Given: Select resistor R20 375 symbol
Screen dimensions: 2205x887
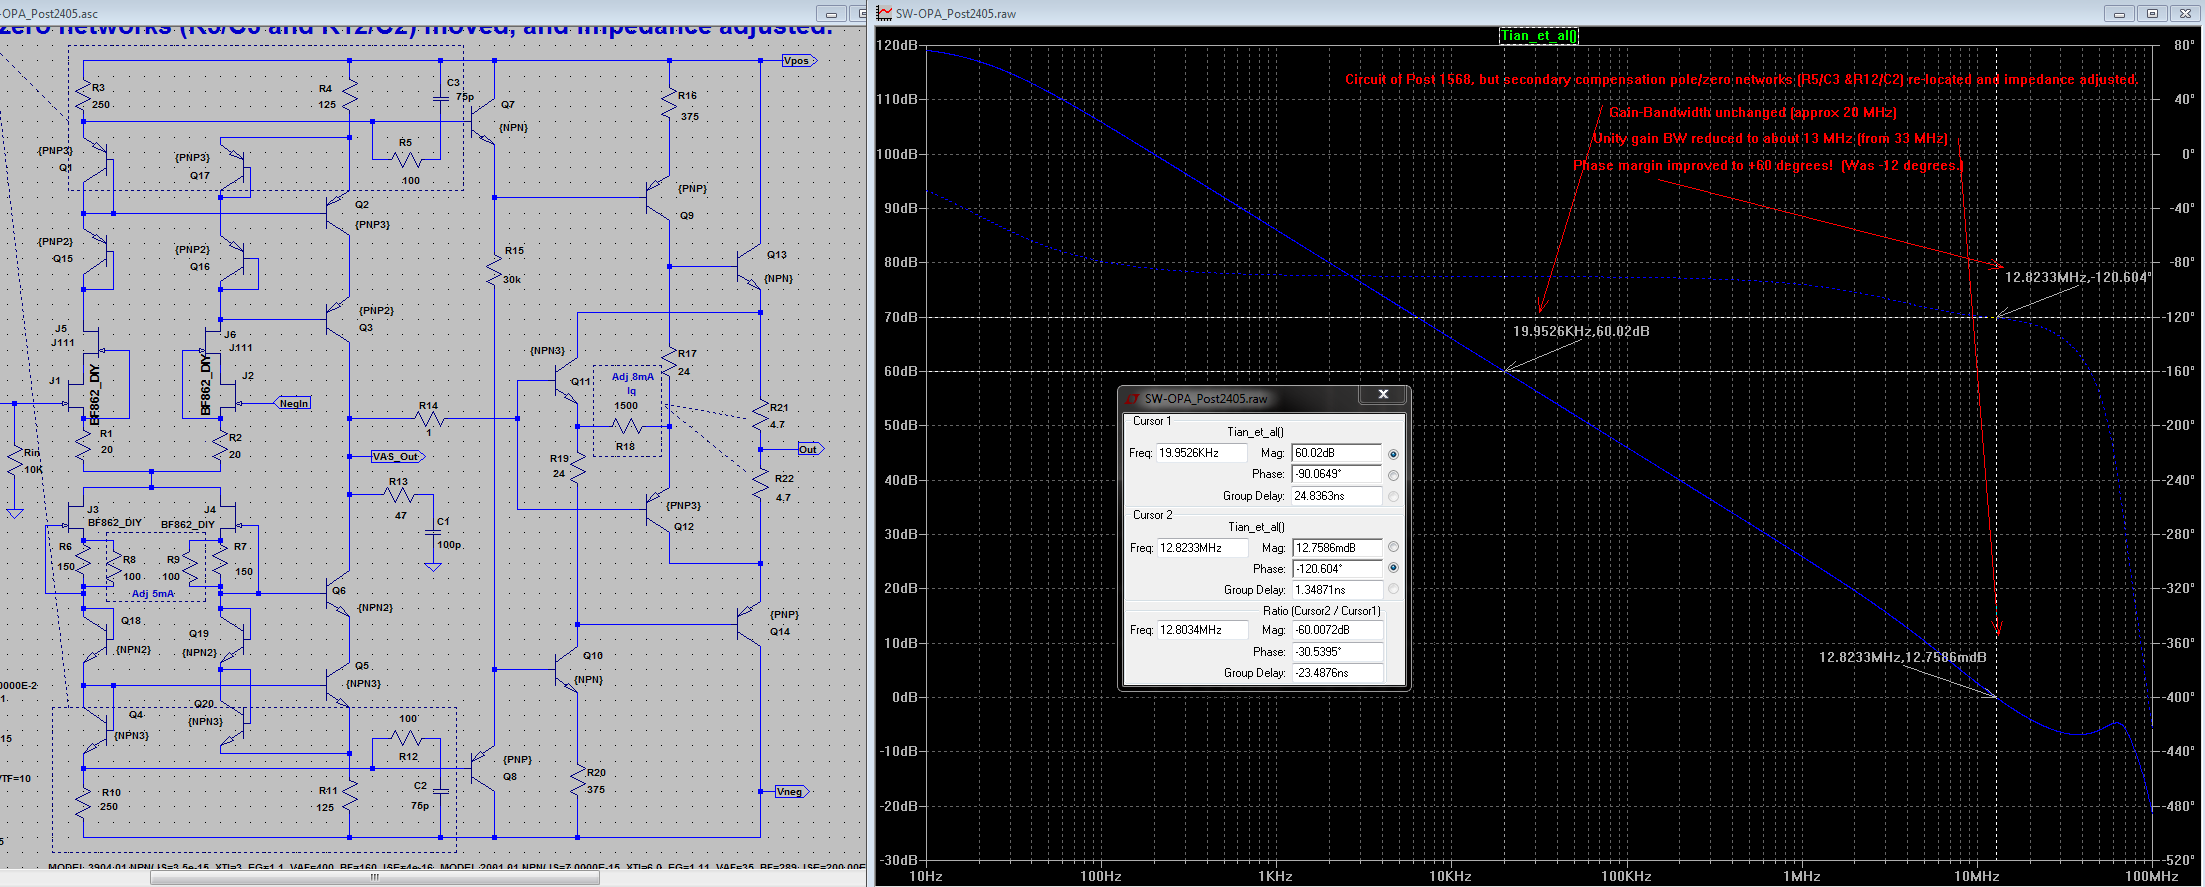Looking at the screenshot, I should click(x=578, y=781).
